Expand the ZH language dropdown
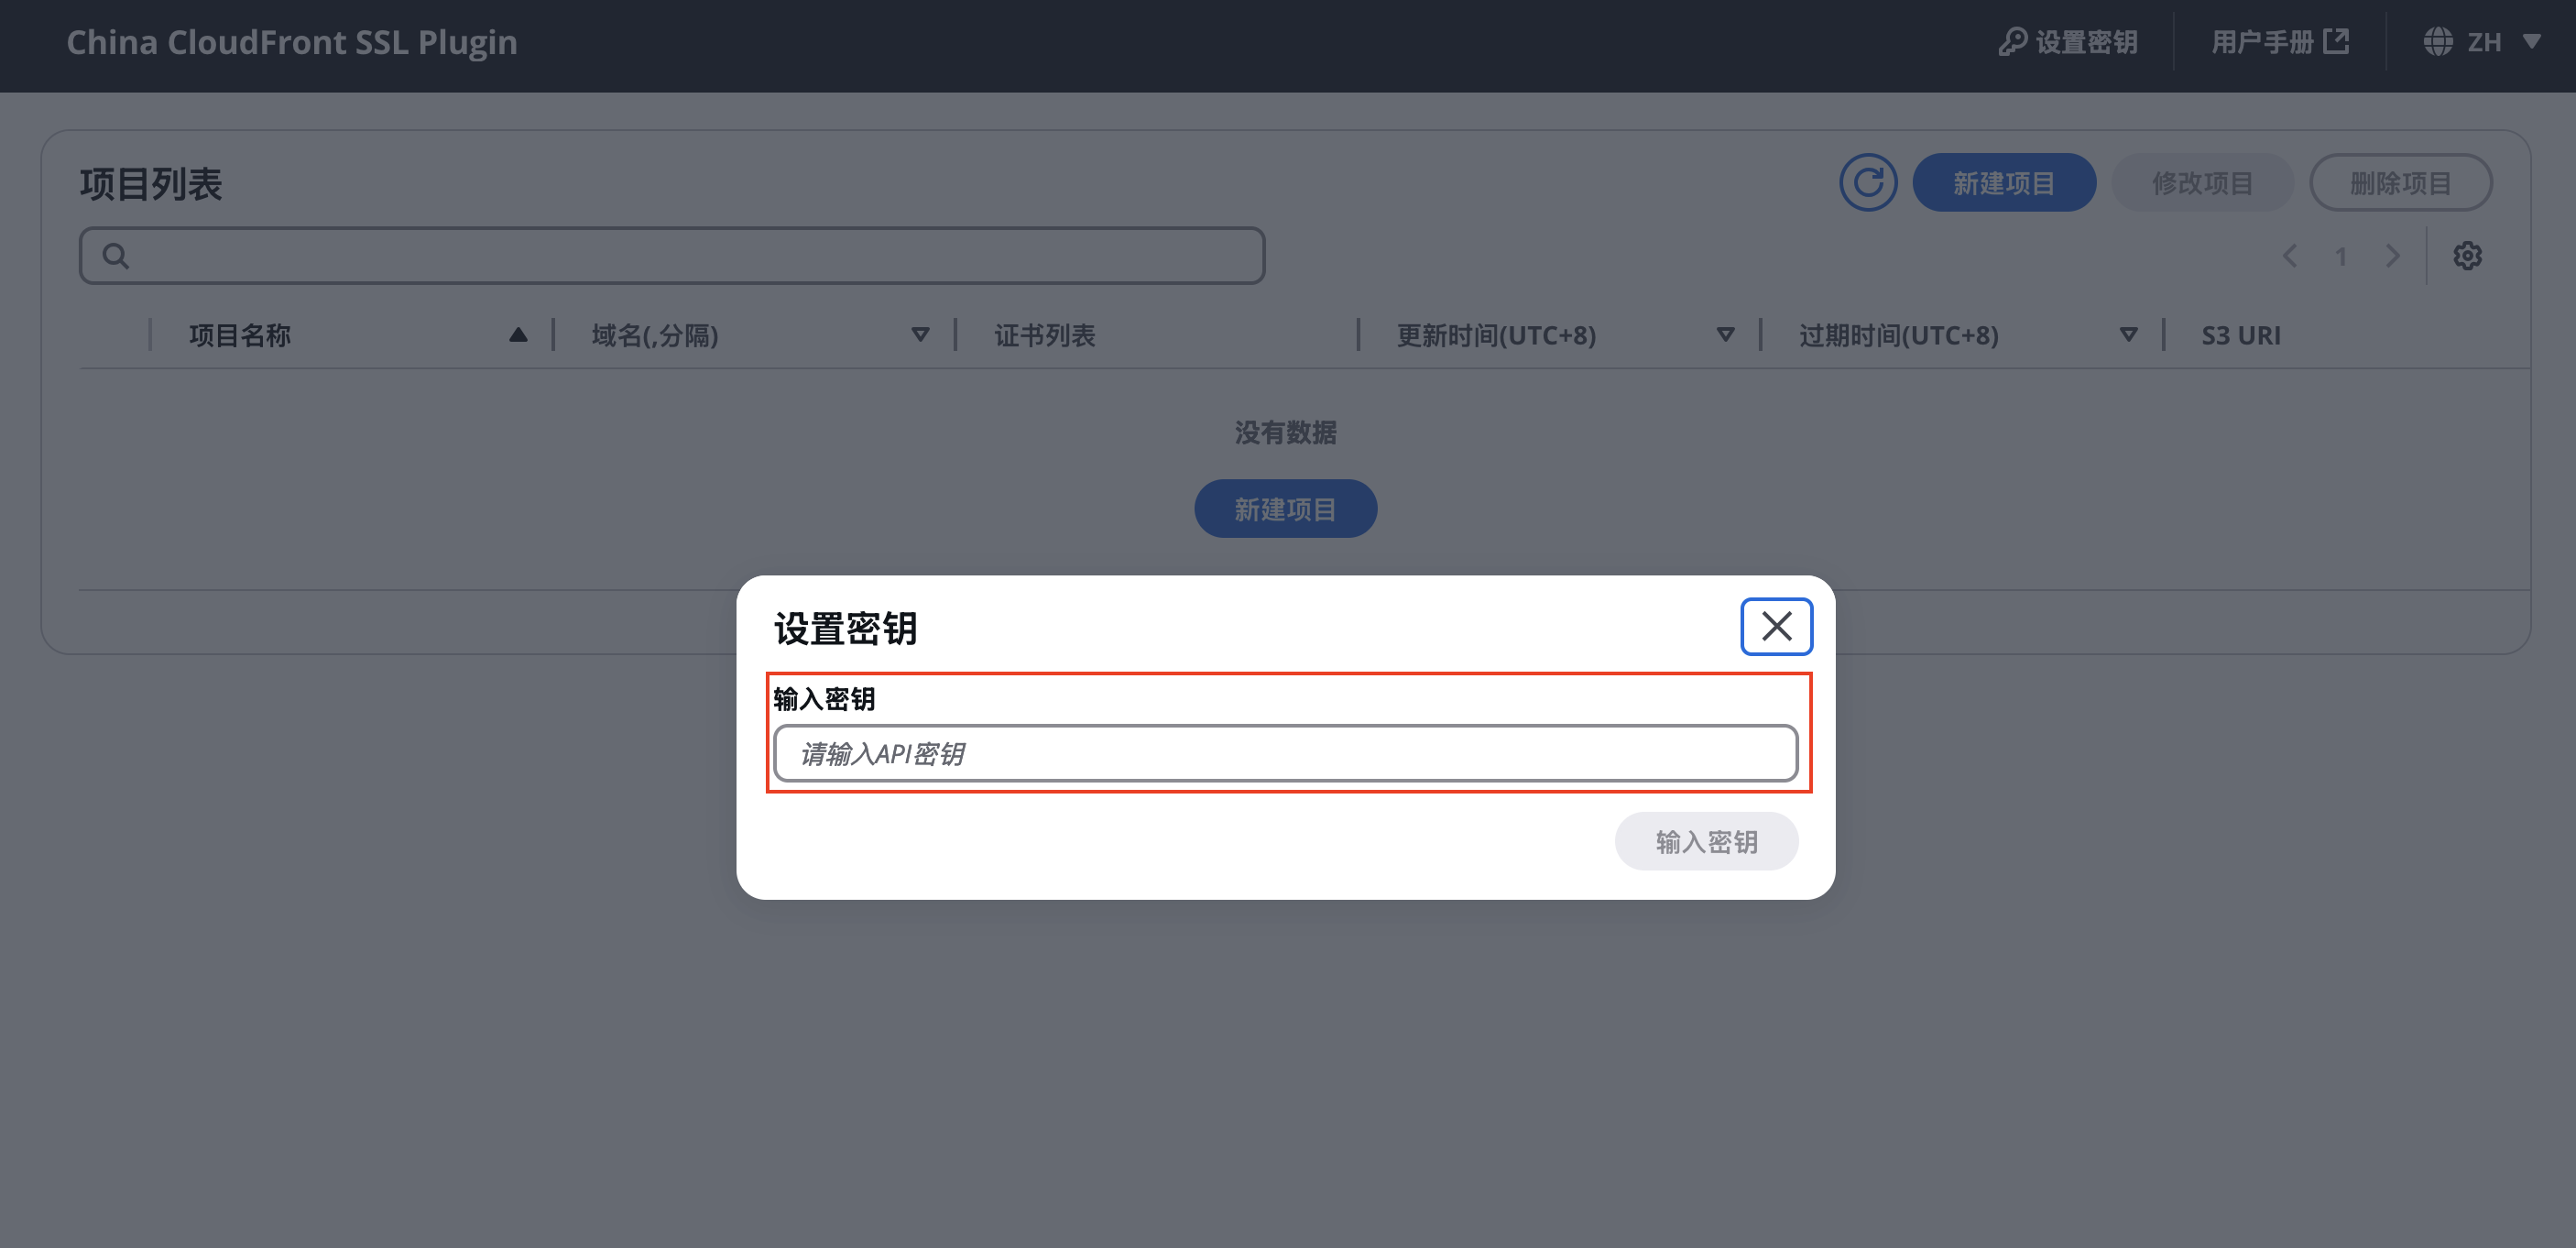Viewport: 2576px width, 1248px height. (x=2482, y=42)
